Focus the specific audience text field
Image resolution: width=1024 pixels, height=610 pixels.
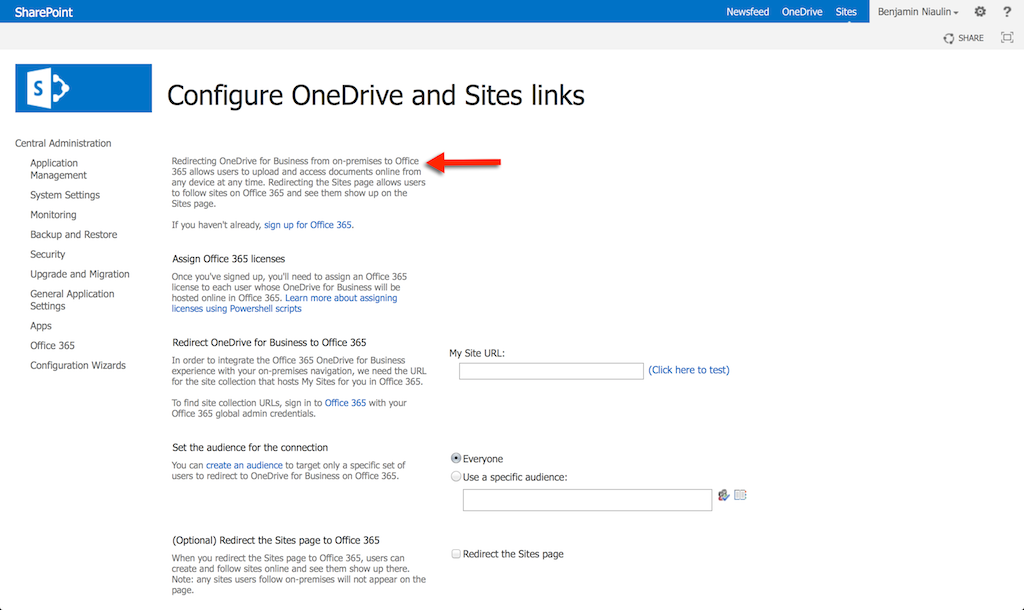tap(587, 500)
